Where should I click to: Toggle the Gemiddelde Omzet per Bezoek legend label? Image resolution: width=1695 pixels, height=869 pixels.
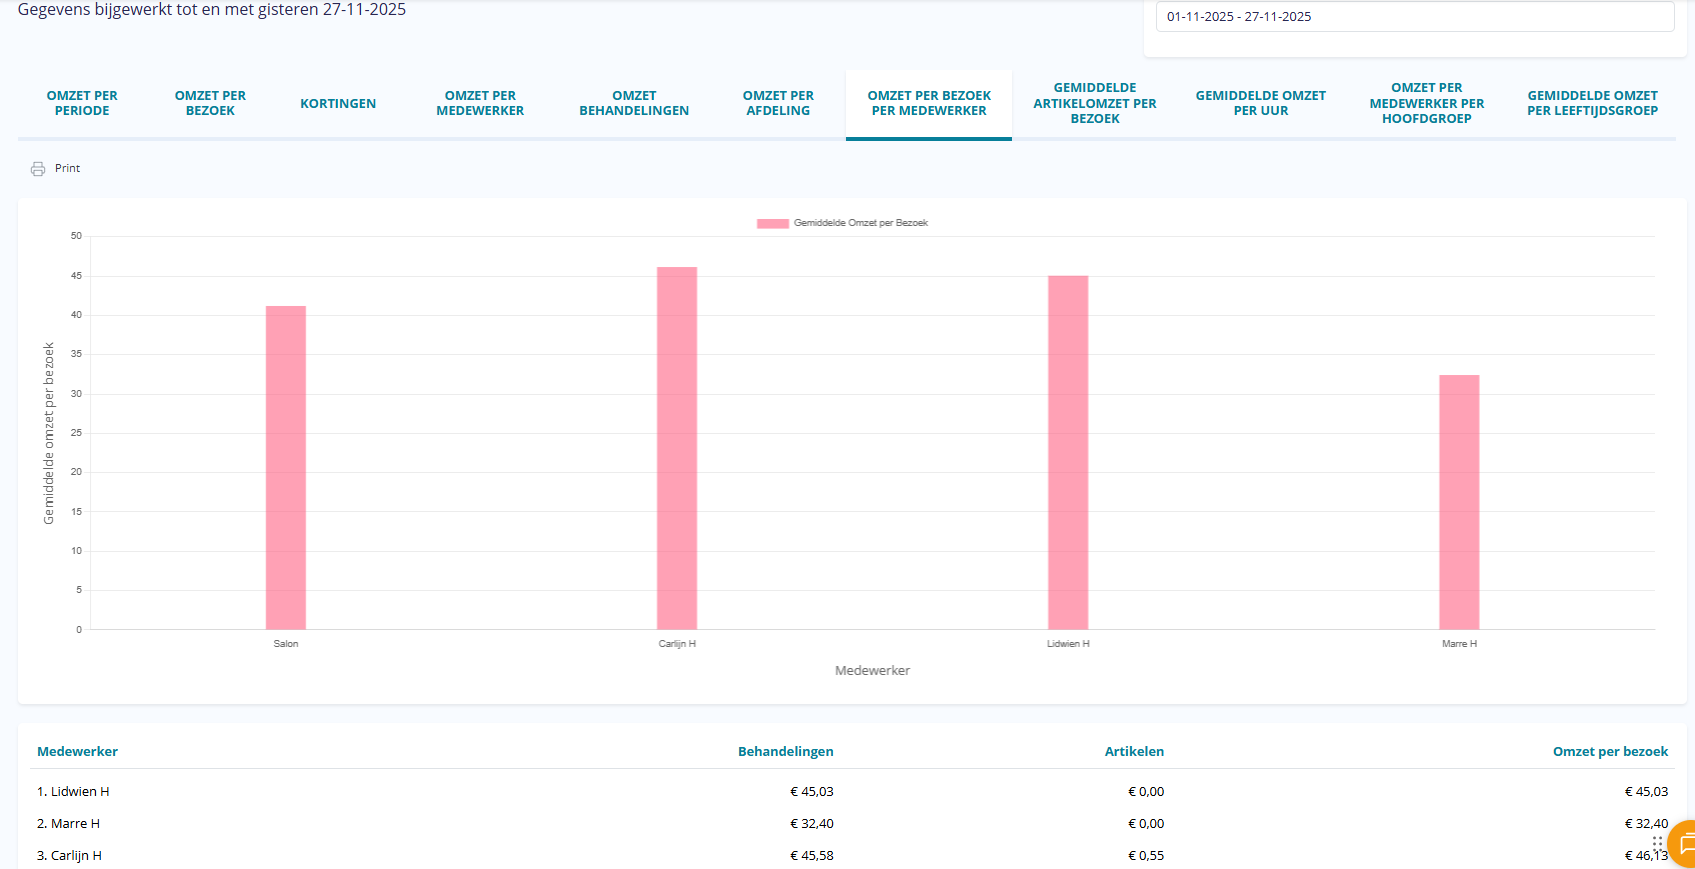[x=860, y=223]
